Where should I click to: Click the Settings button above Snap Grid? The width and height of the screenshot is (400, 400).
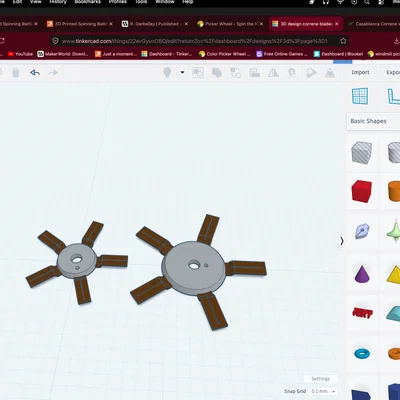(x=320, y=379)
